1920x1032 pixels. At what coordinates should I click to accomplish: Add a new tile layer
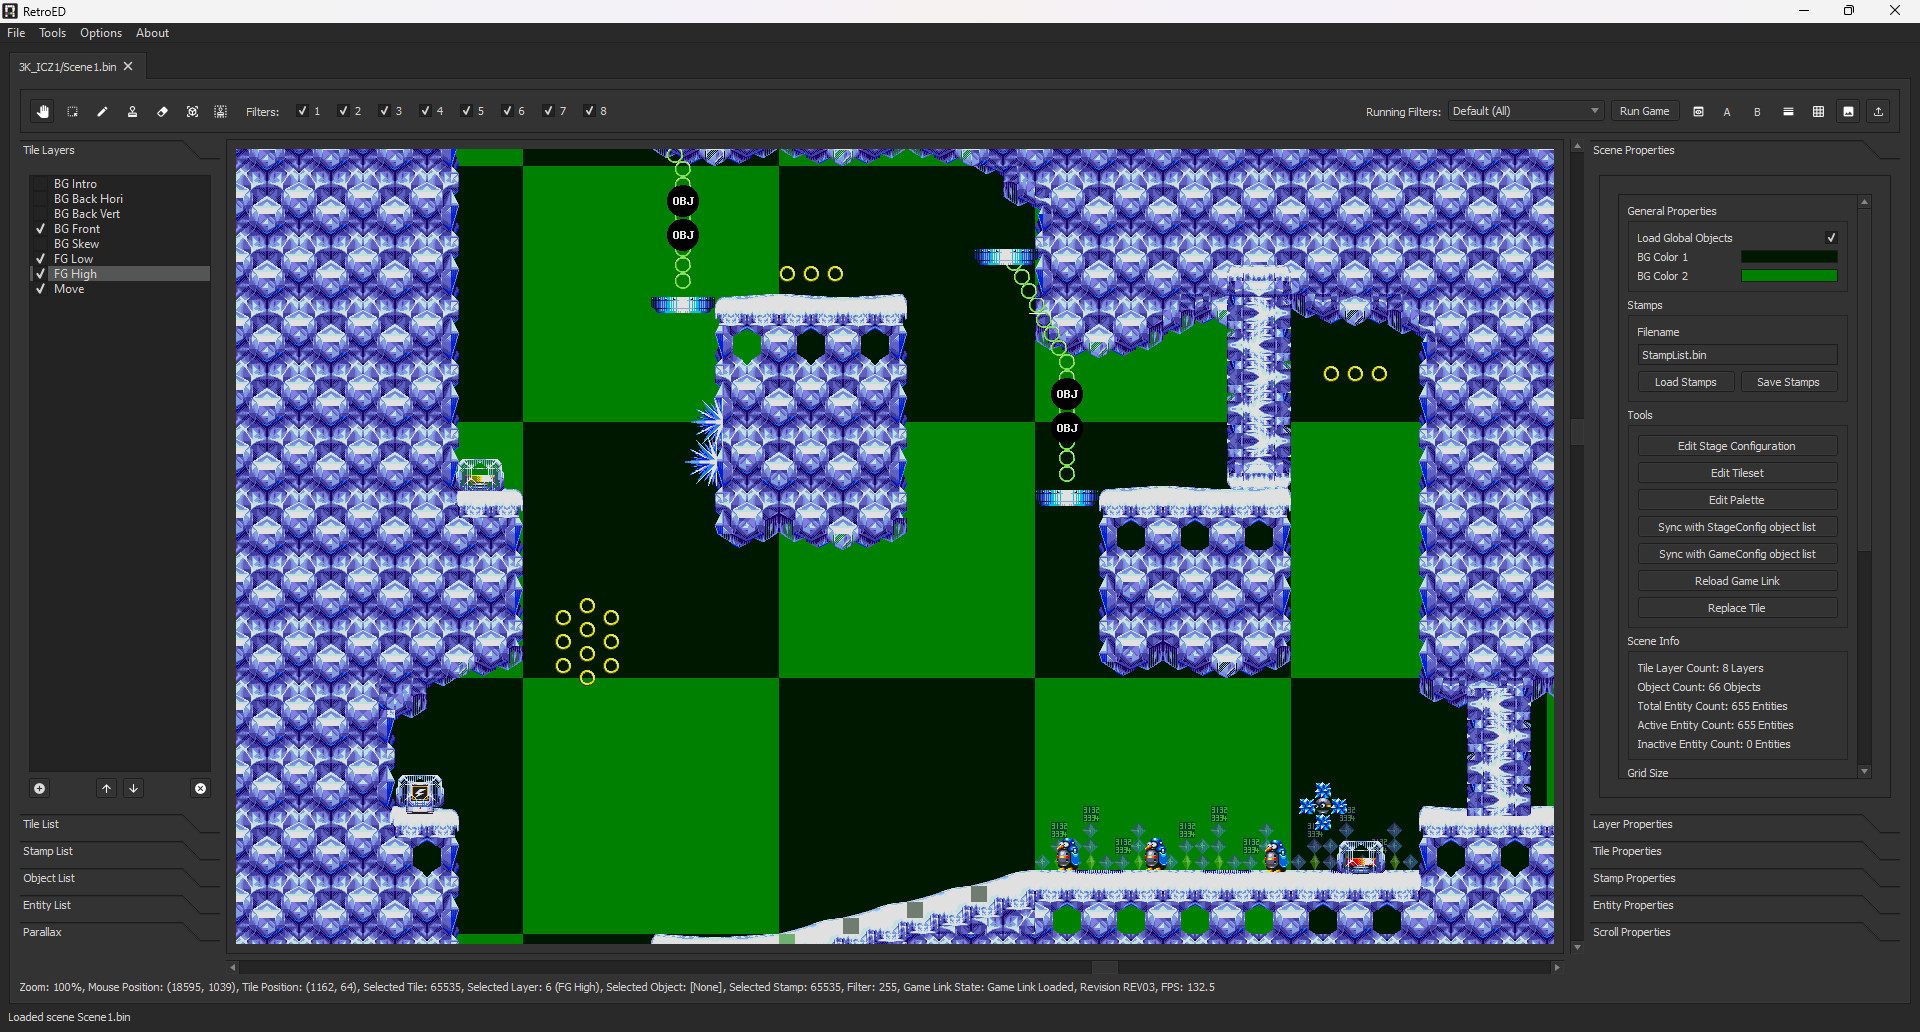40,789
